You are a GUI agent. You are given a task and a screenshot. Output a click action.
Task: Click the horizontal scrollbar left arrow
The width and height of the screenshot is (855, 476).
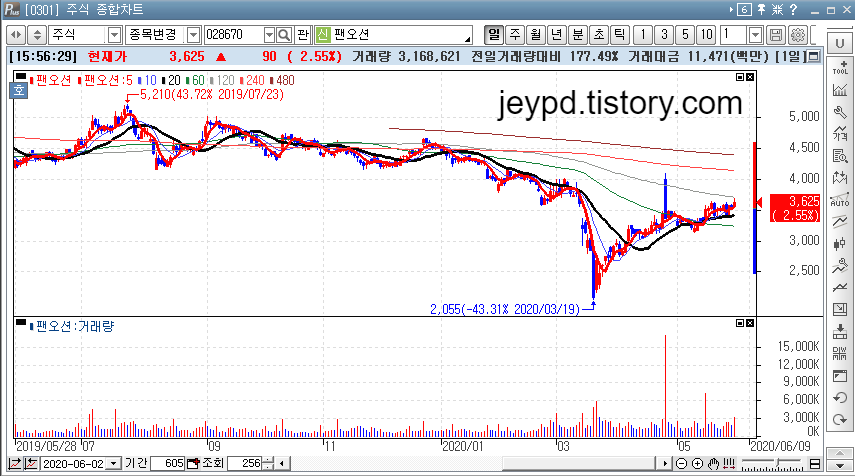282,463
